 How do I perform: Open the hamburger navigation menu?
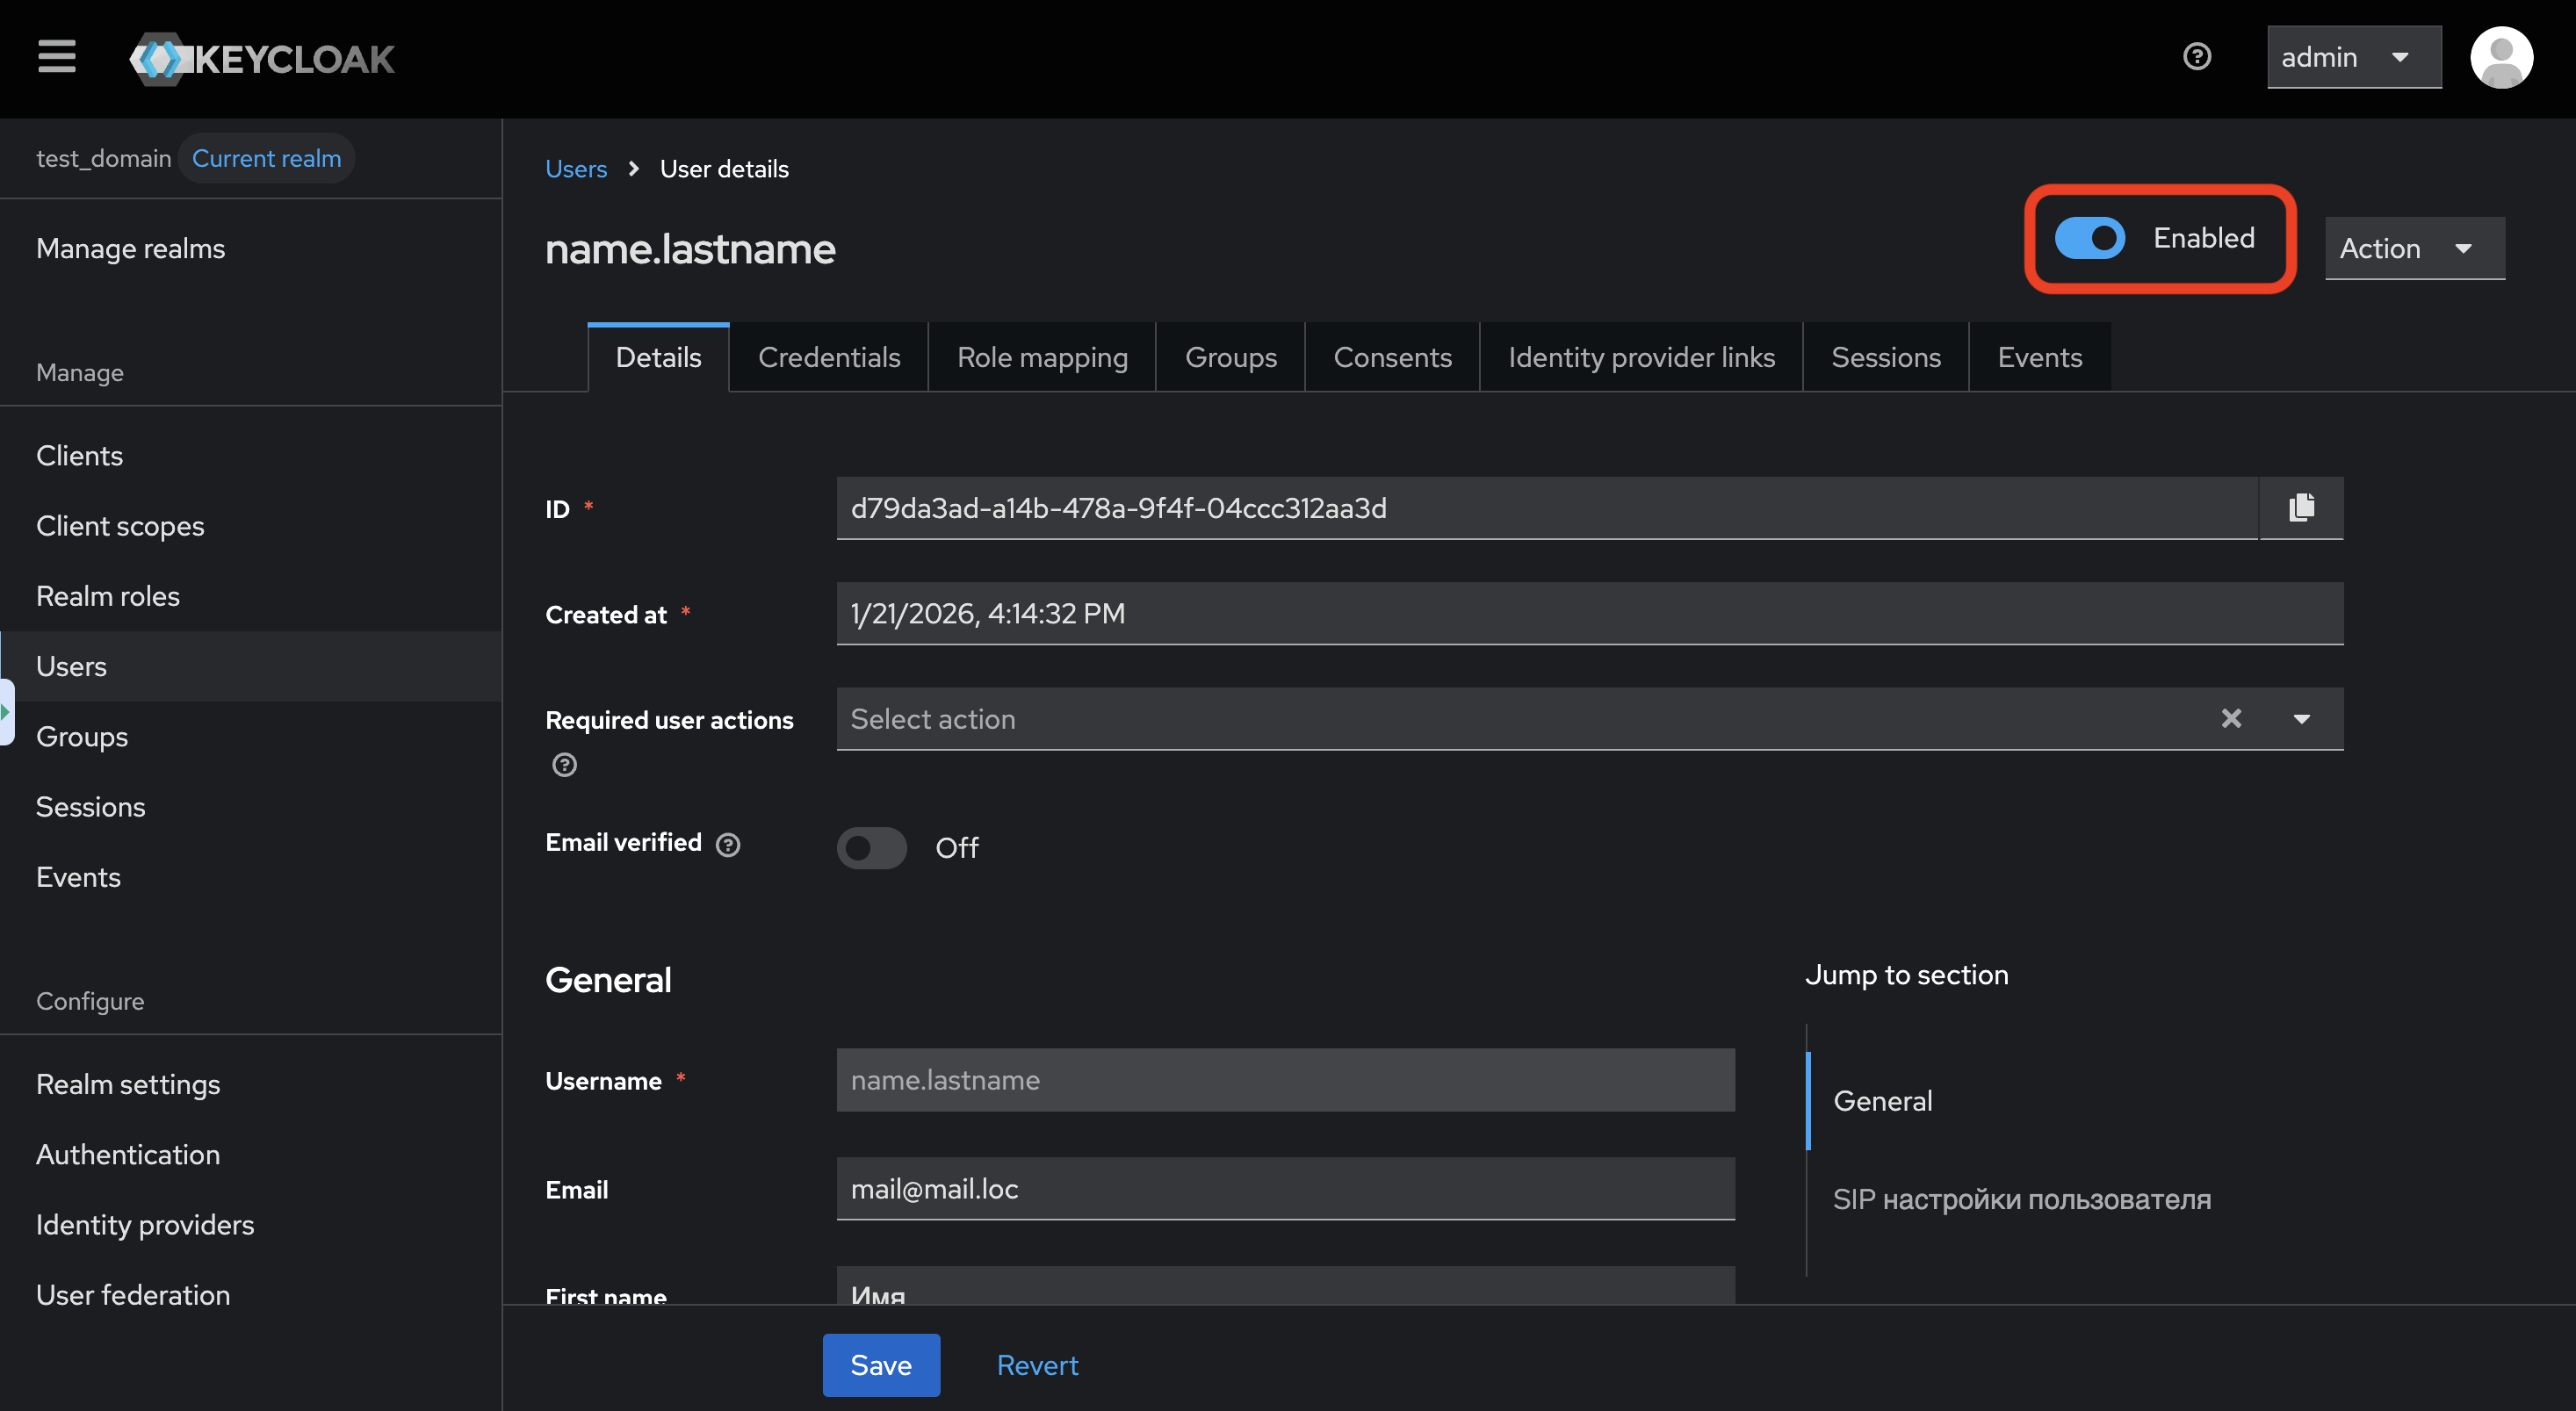point(57,57)
